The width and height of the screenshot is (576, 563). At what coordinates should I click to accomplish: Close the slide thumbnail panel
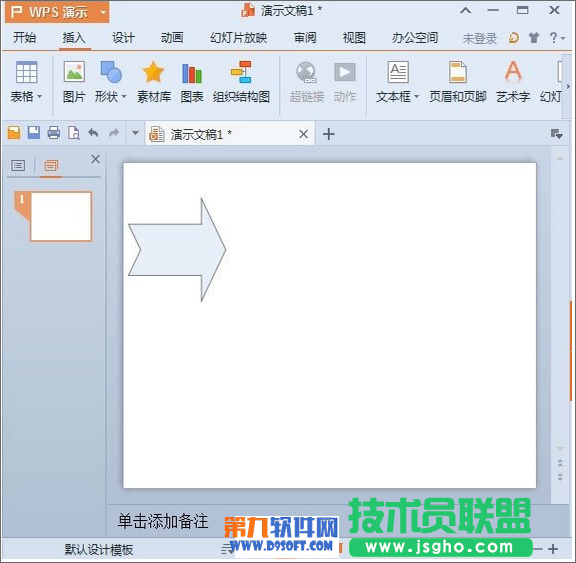point(96,159)
